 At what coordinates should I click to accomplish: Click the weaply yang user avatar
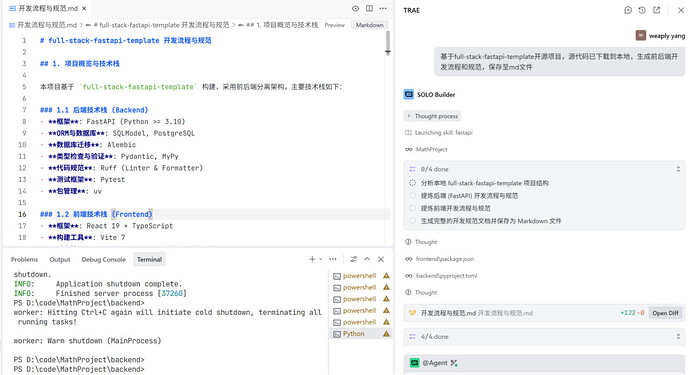[641, 36]
